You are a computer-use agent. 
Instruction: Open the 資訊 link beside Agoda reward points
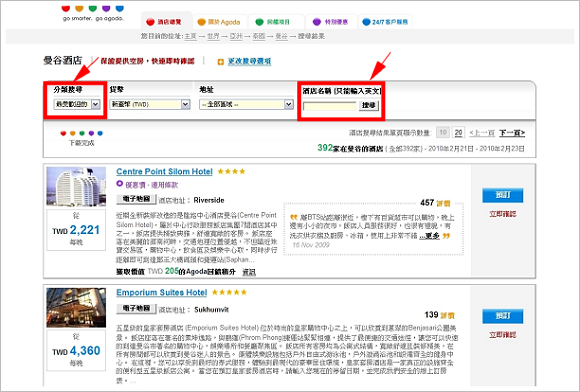click(x=249, y=272)
